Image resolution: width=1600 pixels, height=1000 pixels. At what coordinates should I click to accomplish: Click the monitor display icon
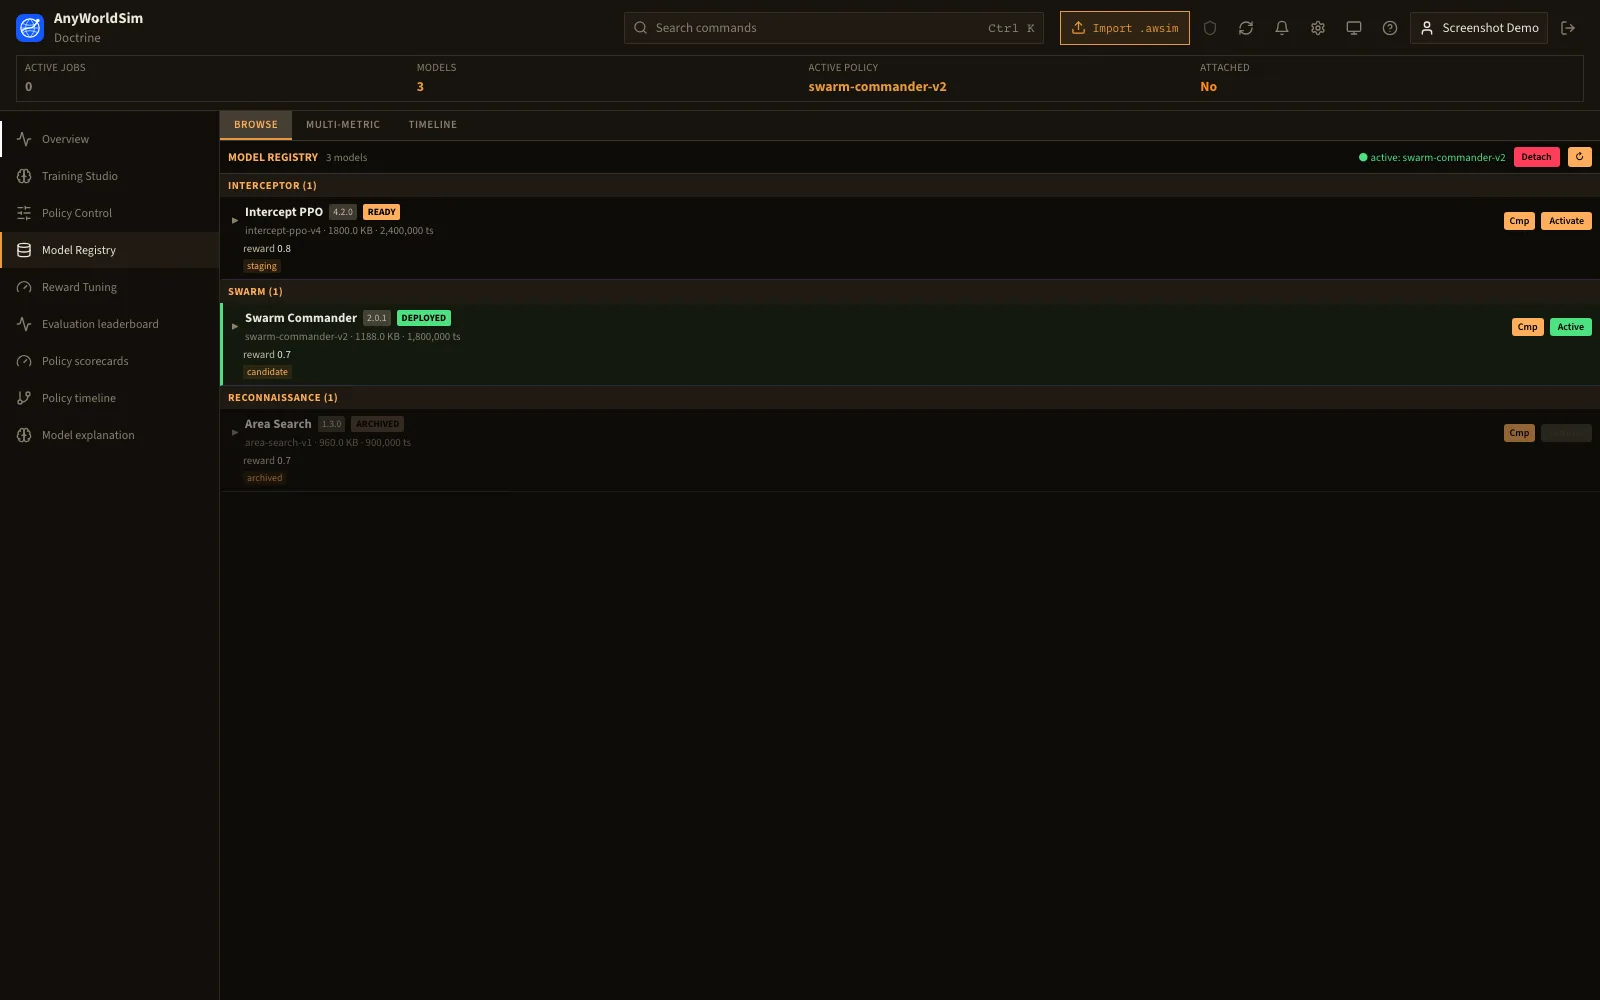point(1354,28)
